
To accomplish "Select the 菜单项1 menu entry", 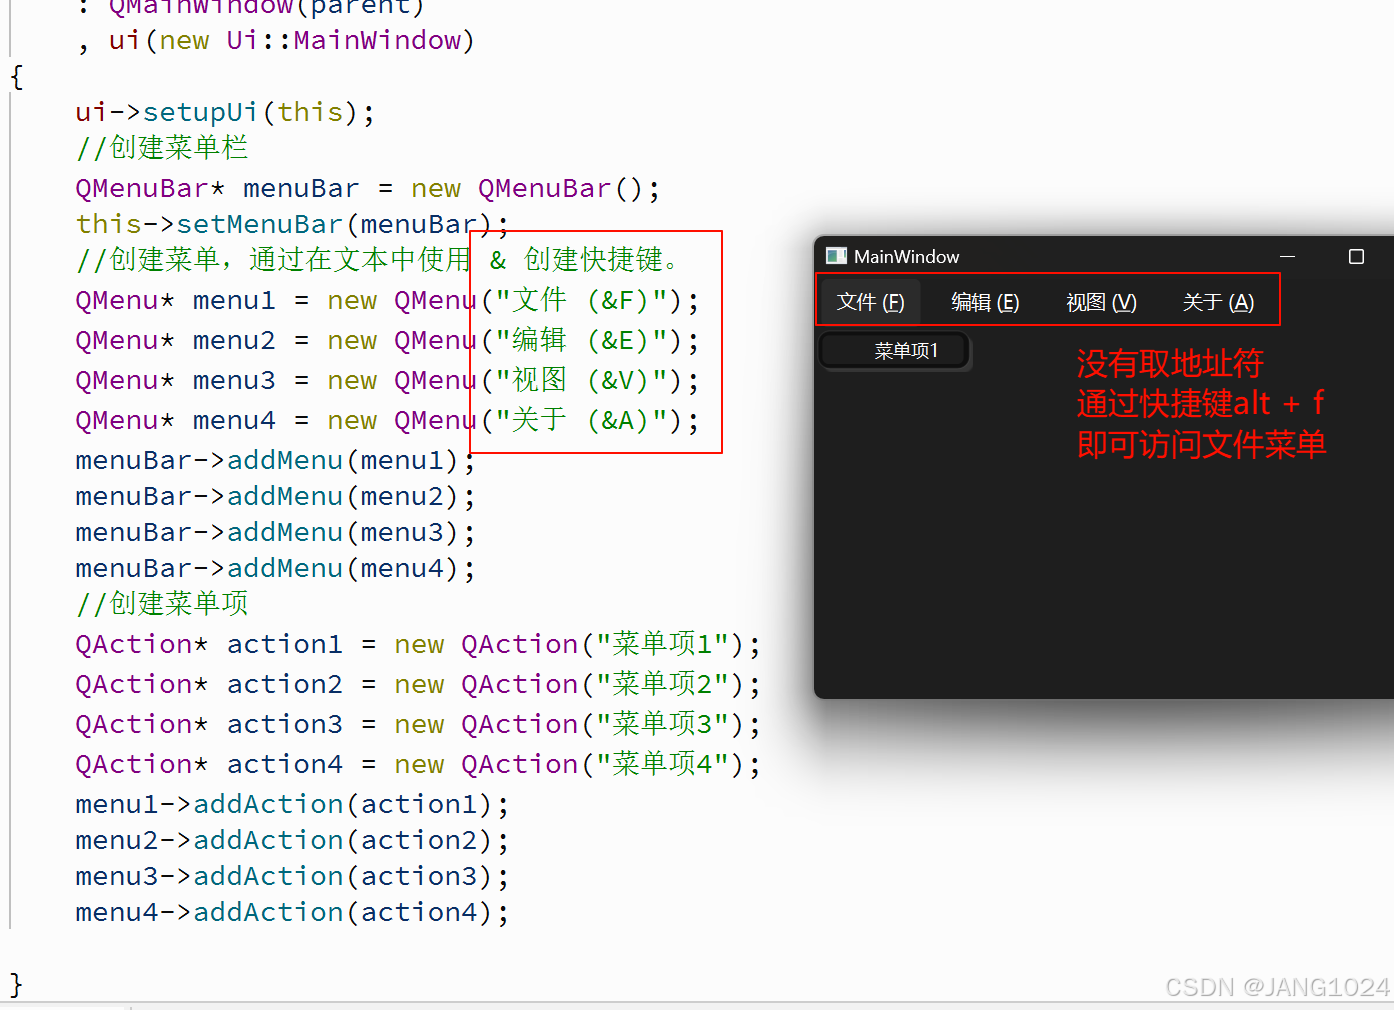I will pyautogui.click(x=895, y=351).
